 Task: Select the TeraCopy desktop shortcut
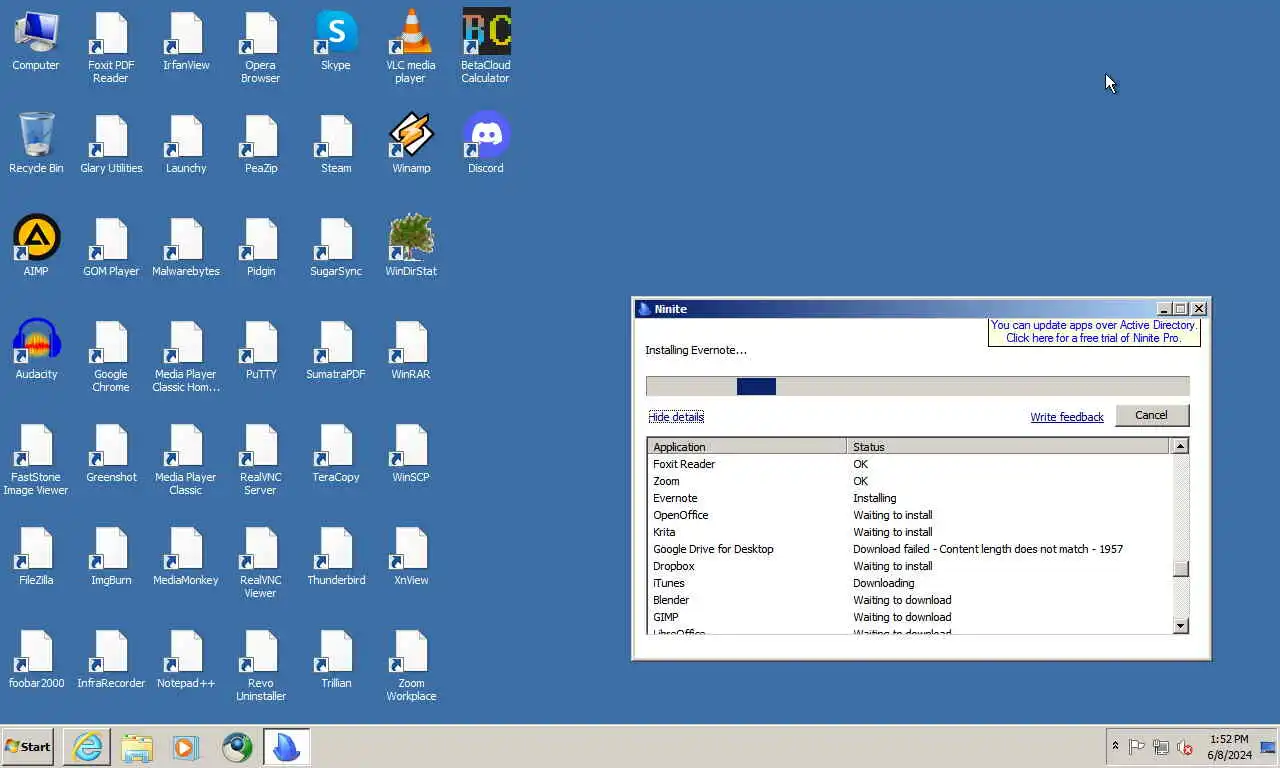coord(336,454)
